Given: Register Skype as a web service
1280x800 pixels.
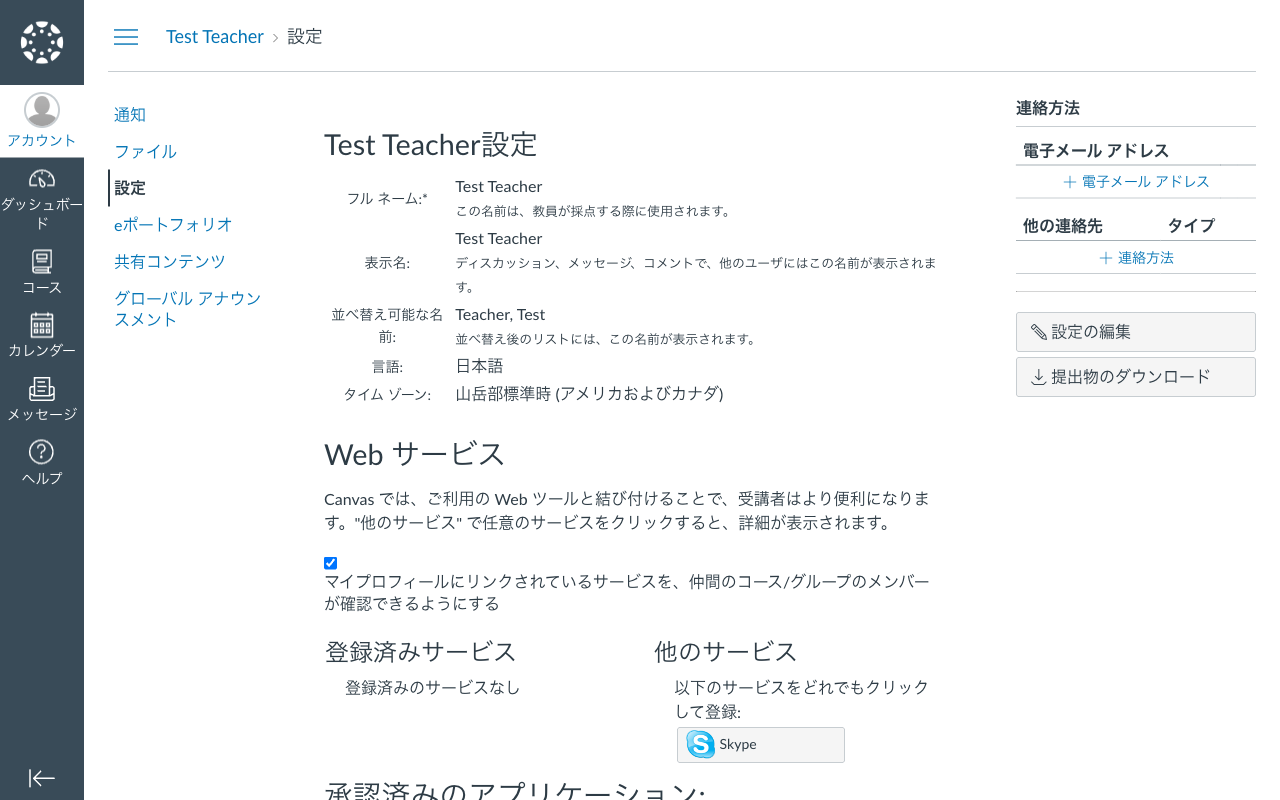Looking at the screenshot, I should click(x=760, y=744).
